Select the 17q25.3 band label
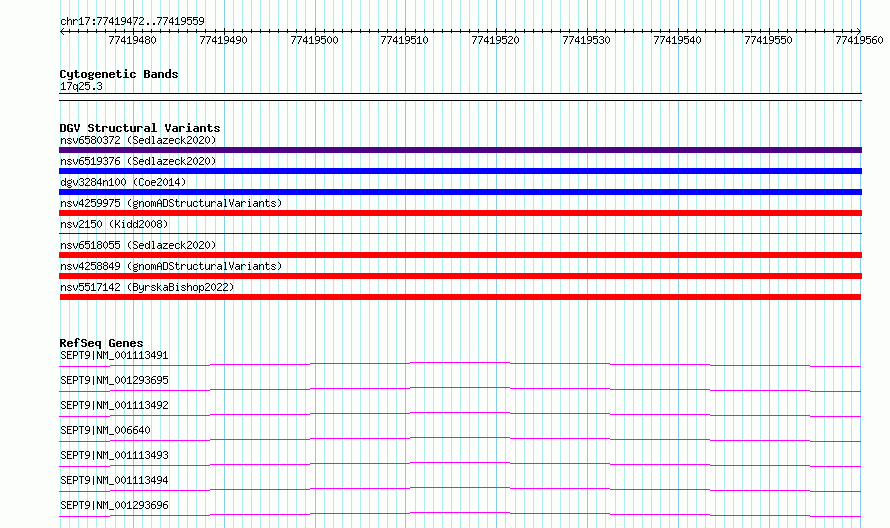The width and height of the screenshot is (890, 528). click(81, 86)
